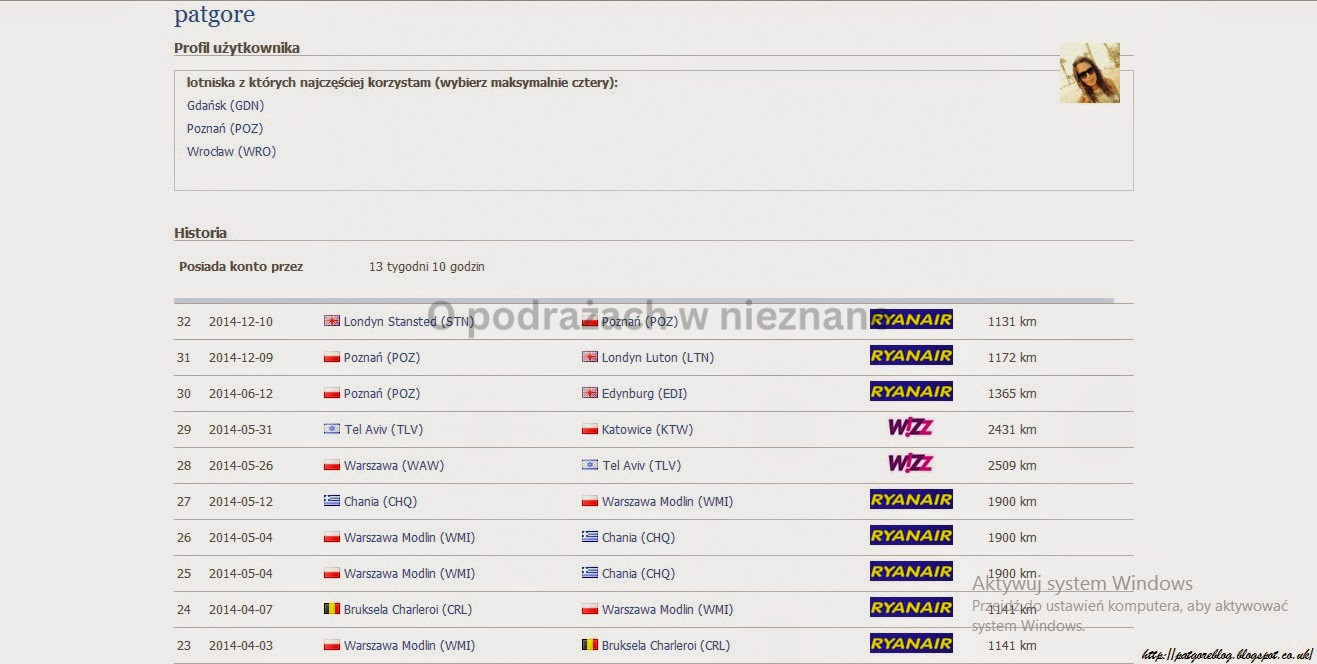
Task: Open the Wrocław (WRO) airport link
Action: click(231, 152)
